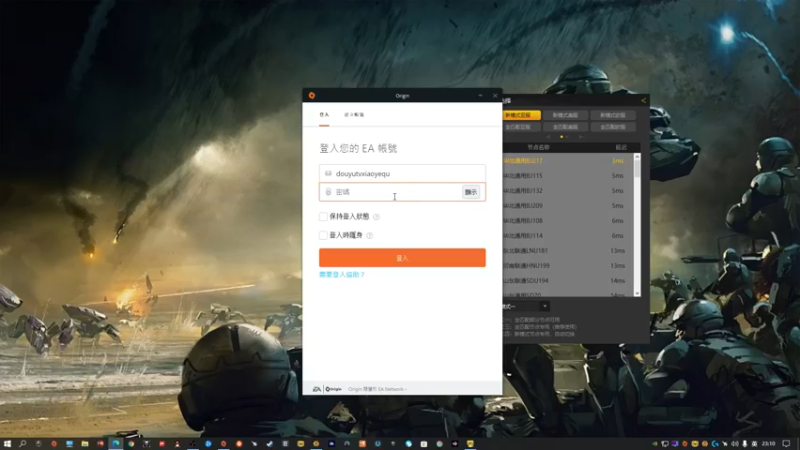Select the 全匹配亚服 server tab
This screenshot has height=450, width=800.
521,127
